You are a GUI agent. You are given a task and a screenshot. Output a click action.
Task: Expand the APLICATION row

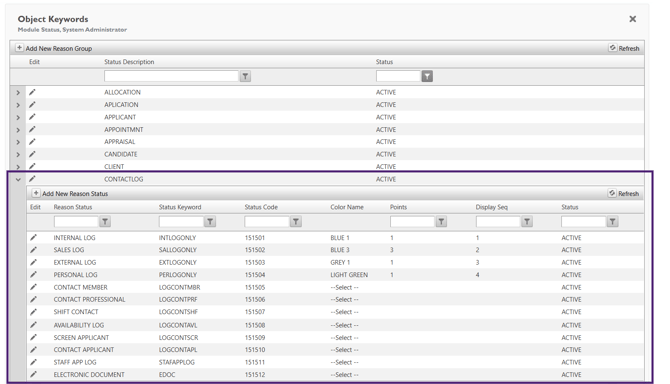pyautogui.click(x=18, y=105)
